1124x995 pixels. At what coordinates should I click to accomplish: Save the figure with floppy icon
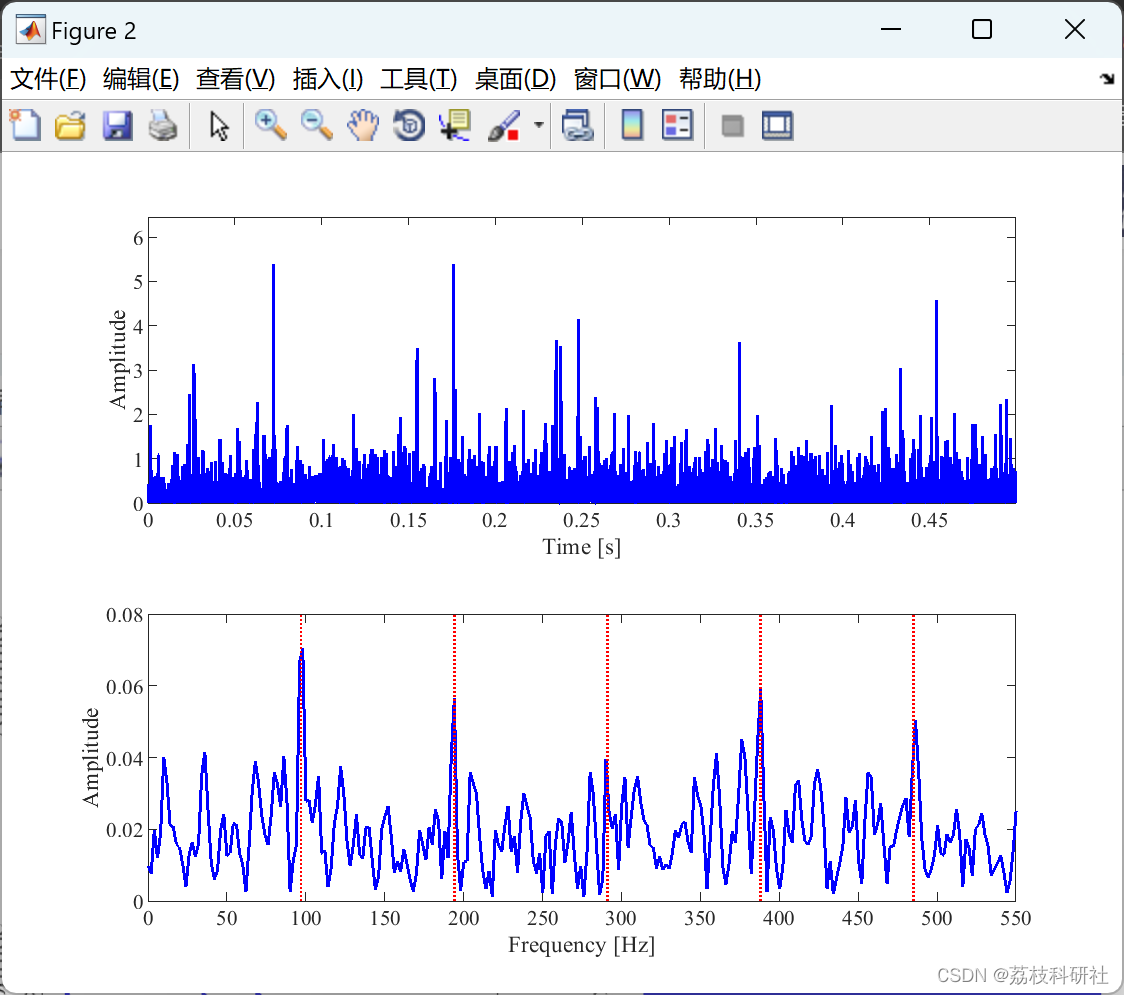tap(117, 125)
